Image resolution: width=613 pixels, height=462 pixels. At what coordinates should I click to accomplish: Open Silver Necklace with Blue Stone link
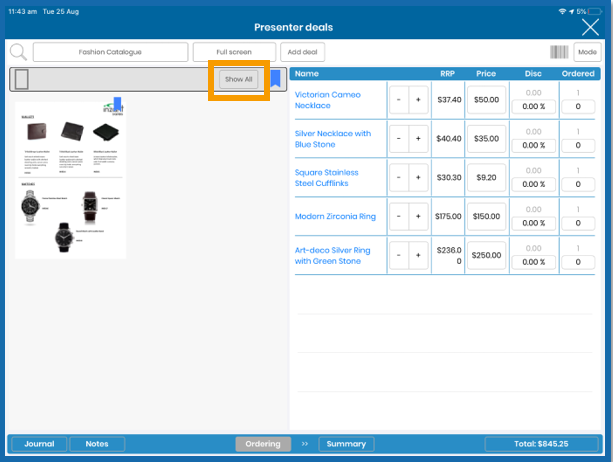[x=333, y=139]
